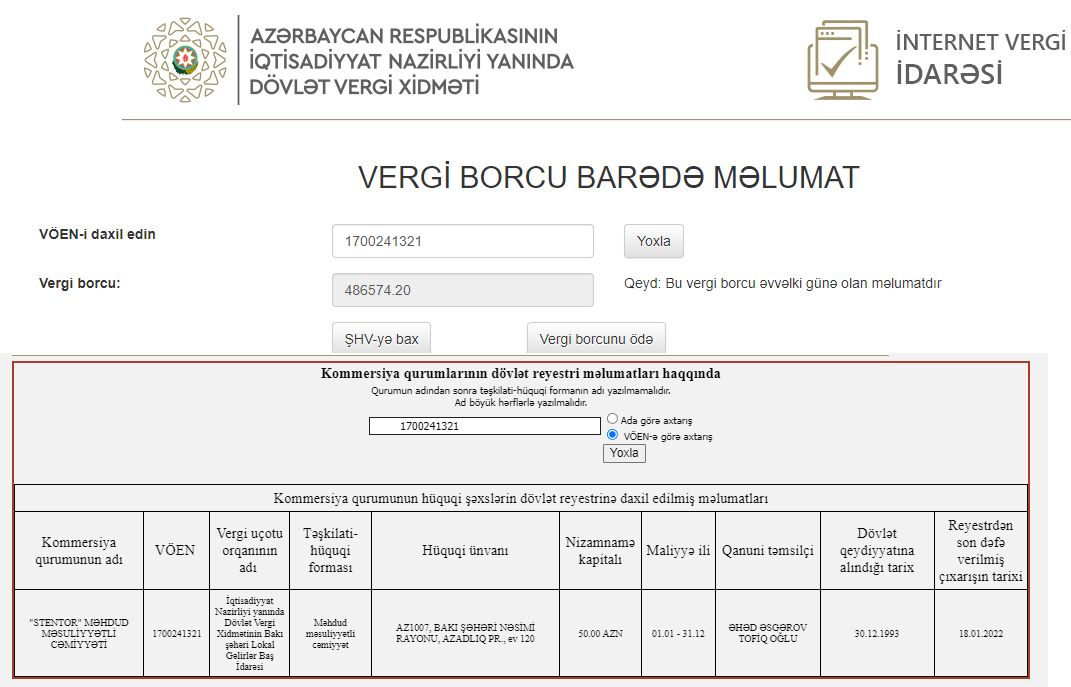Click the note text 'Qeyd: Bu vergi borcu...'
This screenshot has height=687, width=1071.
pos(783,283)
